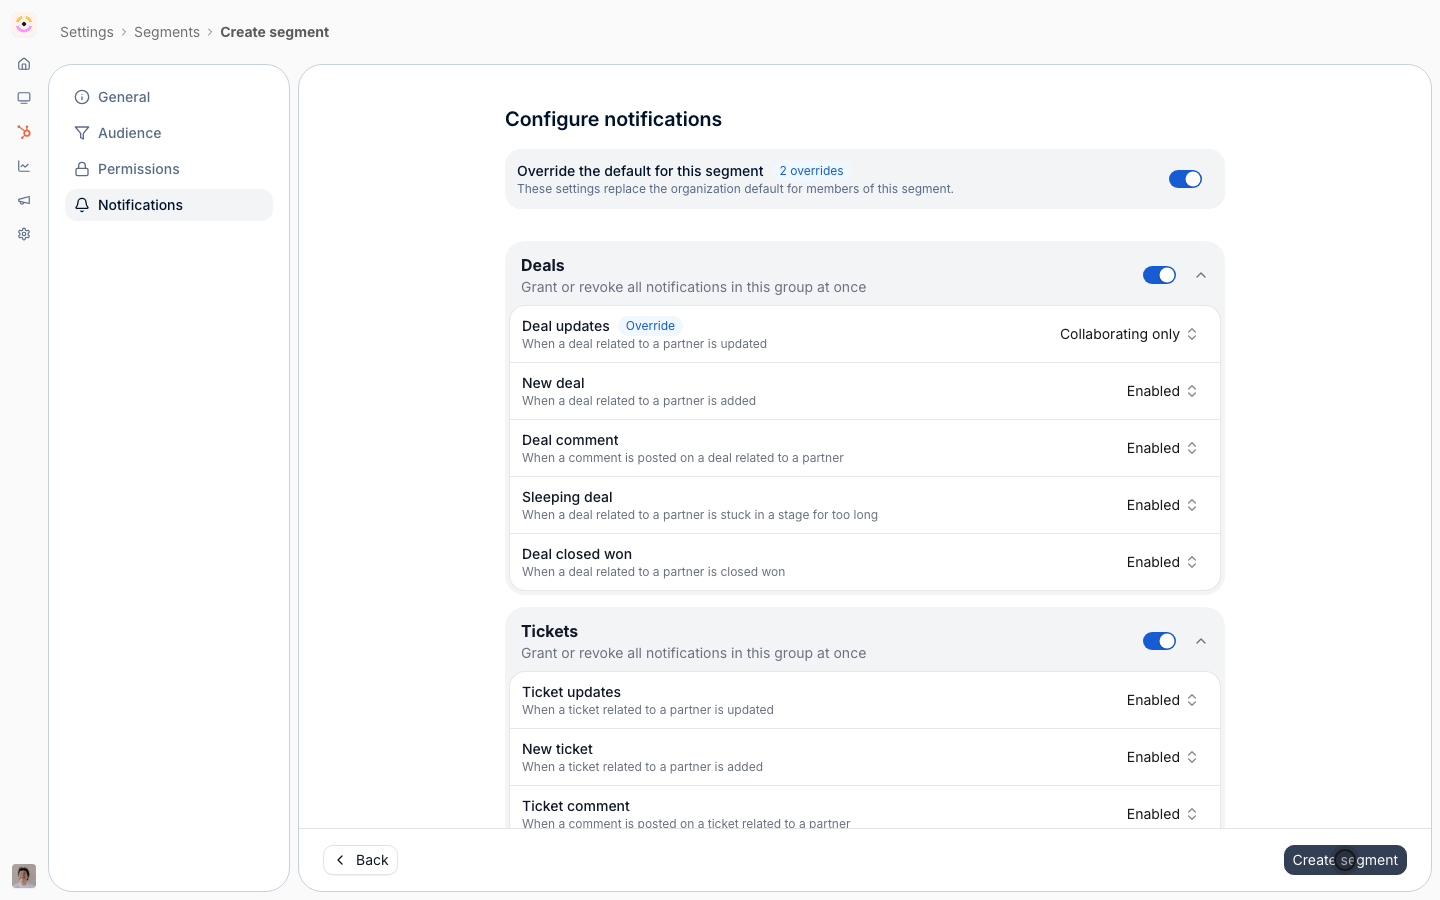This screenshot has width=1440, height=900.
Task: Collapse the Tickets group chevron
Action: click(1201, 641)
